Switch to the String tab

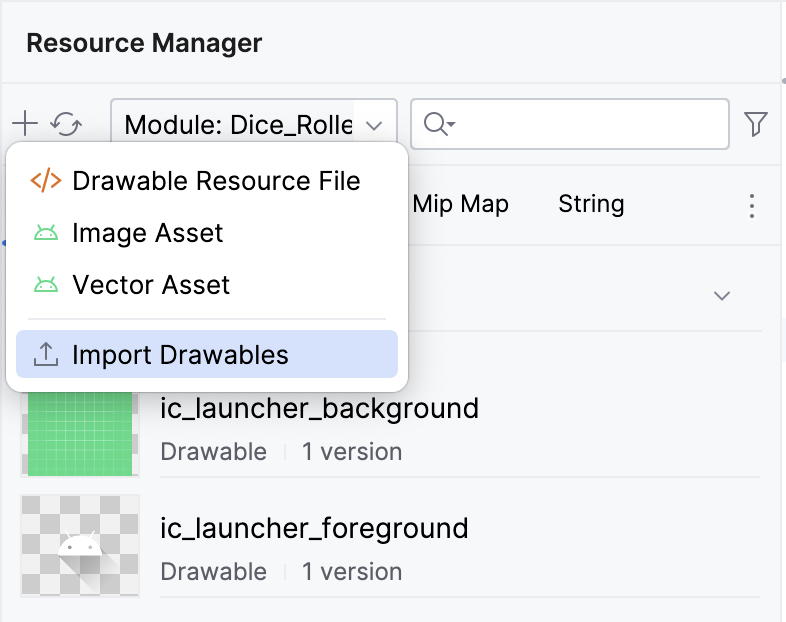[591, 204]
